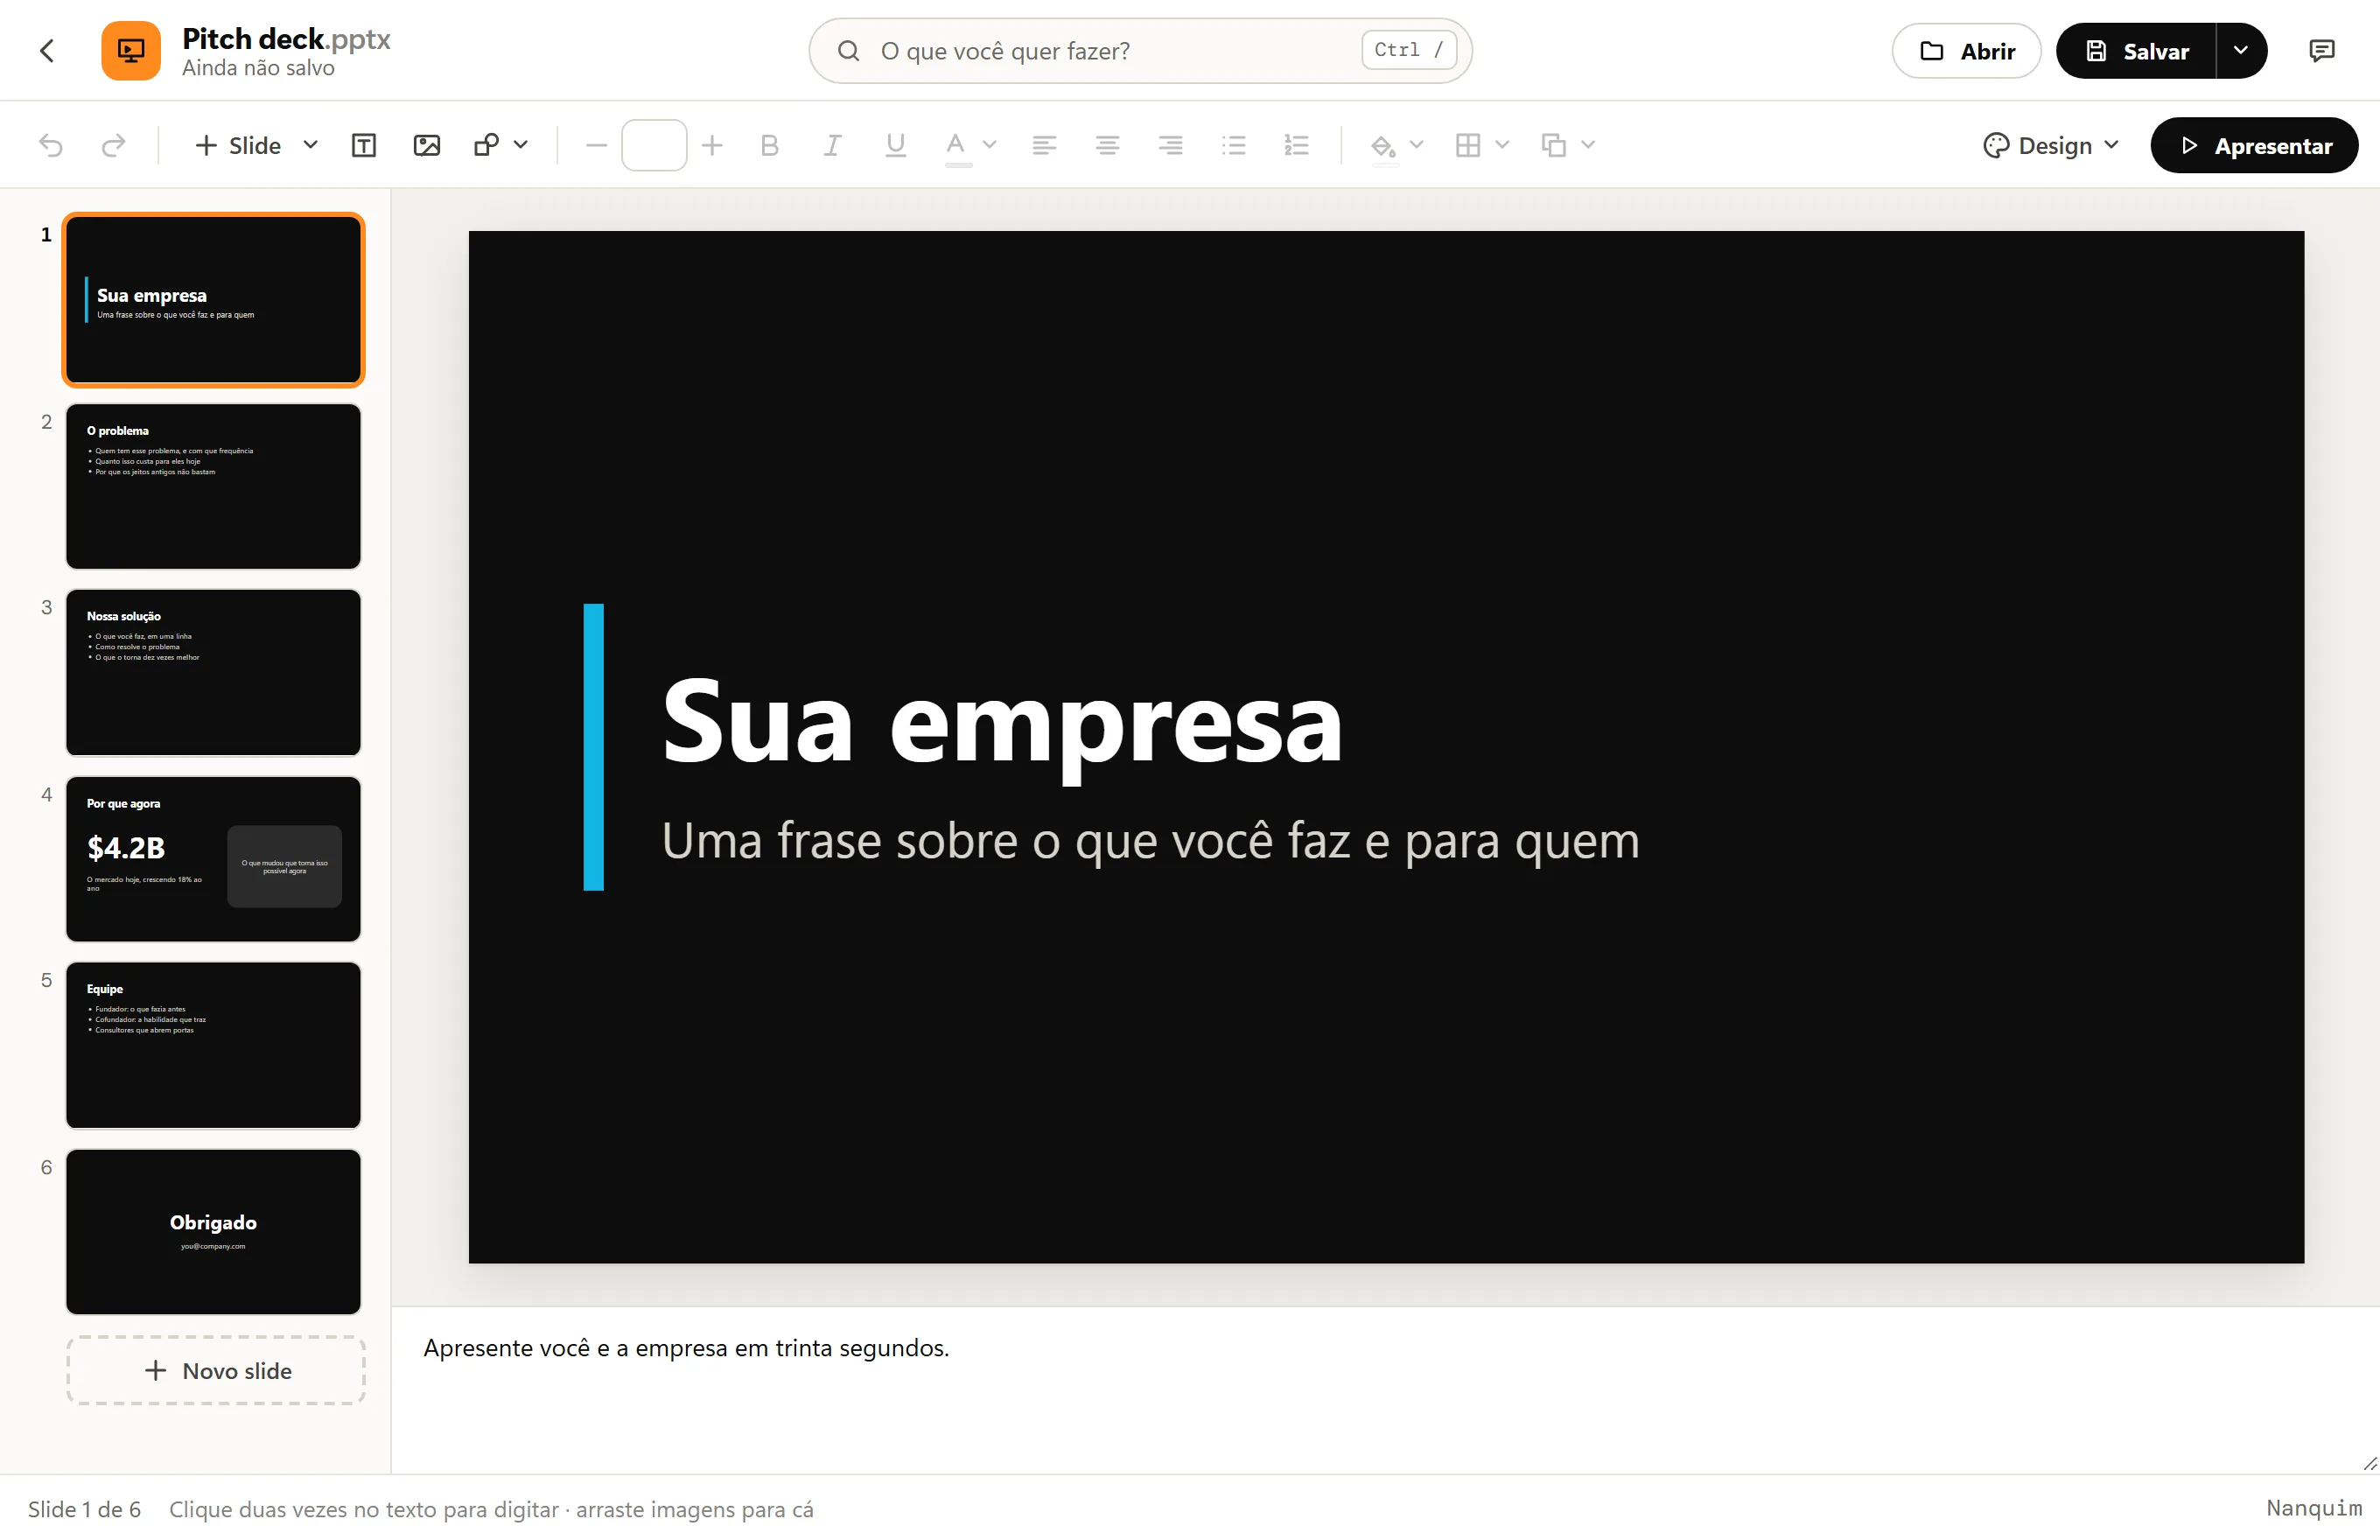
Task: Select slide 1 thumbnail 'Sua empresa'
Action: pyautogui.click(x=213, y=299)
